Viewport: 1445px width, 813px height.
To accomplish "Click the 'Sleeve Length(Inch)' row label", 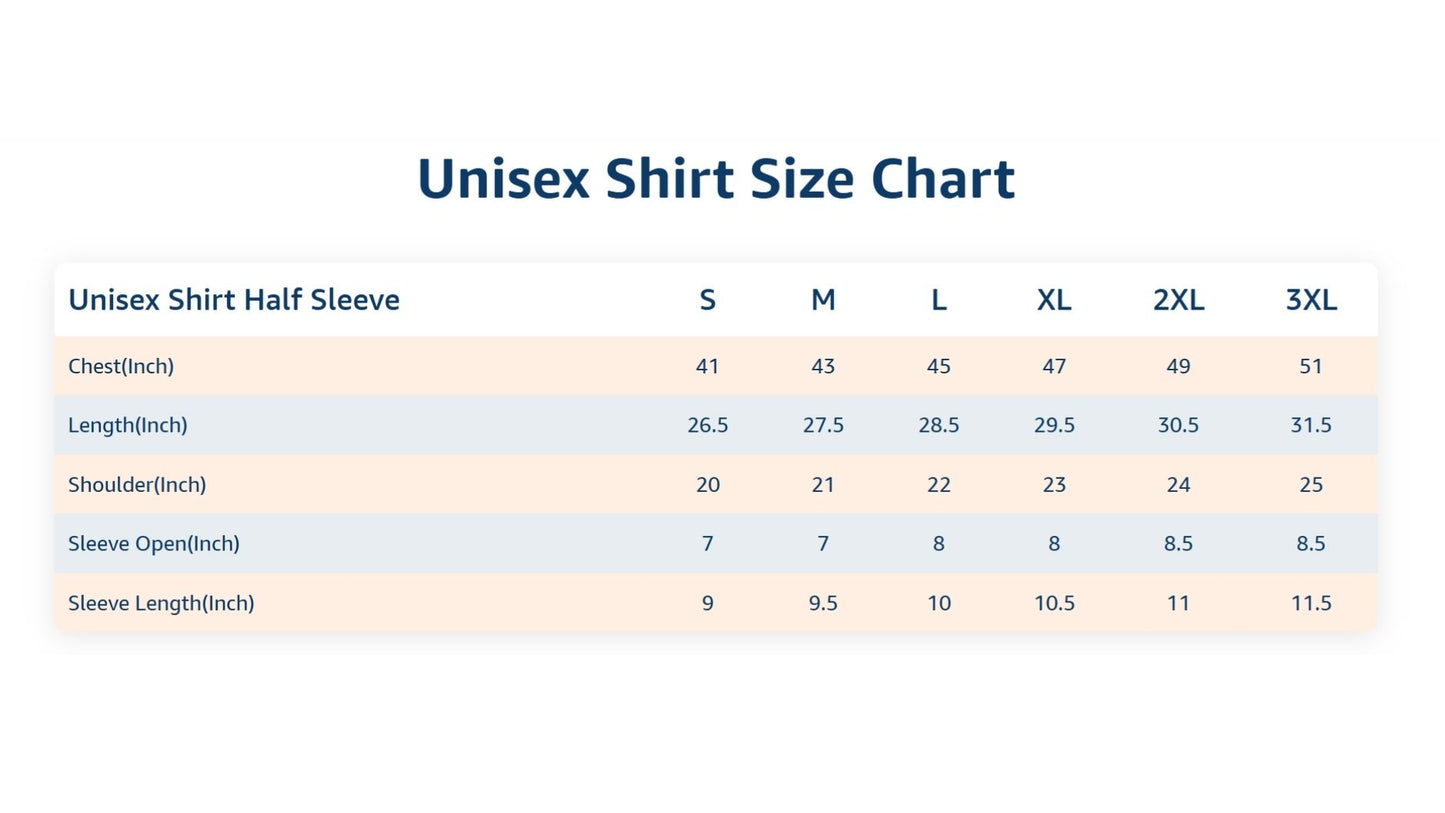I will (x=161, y=603).
